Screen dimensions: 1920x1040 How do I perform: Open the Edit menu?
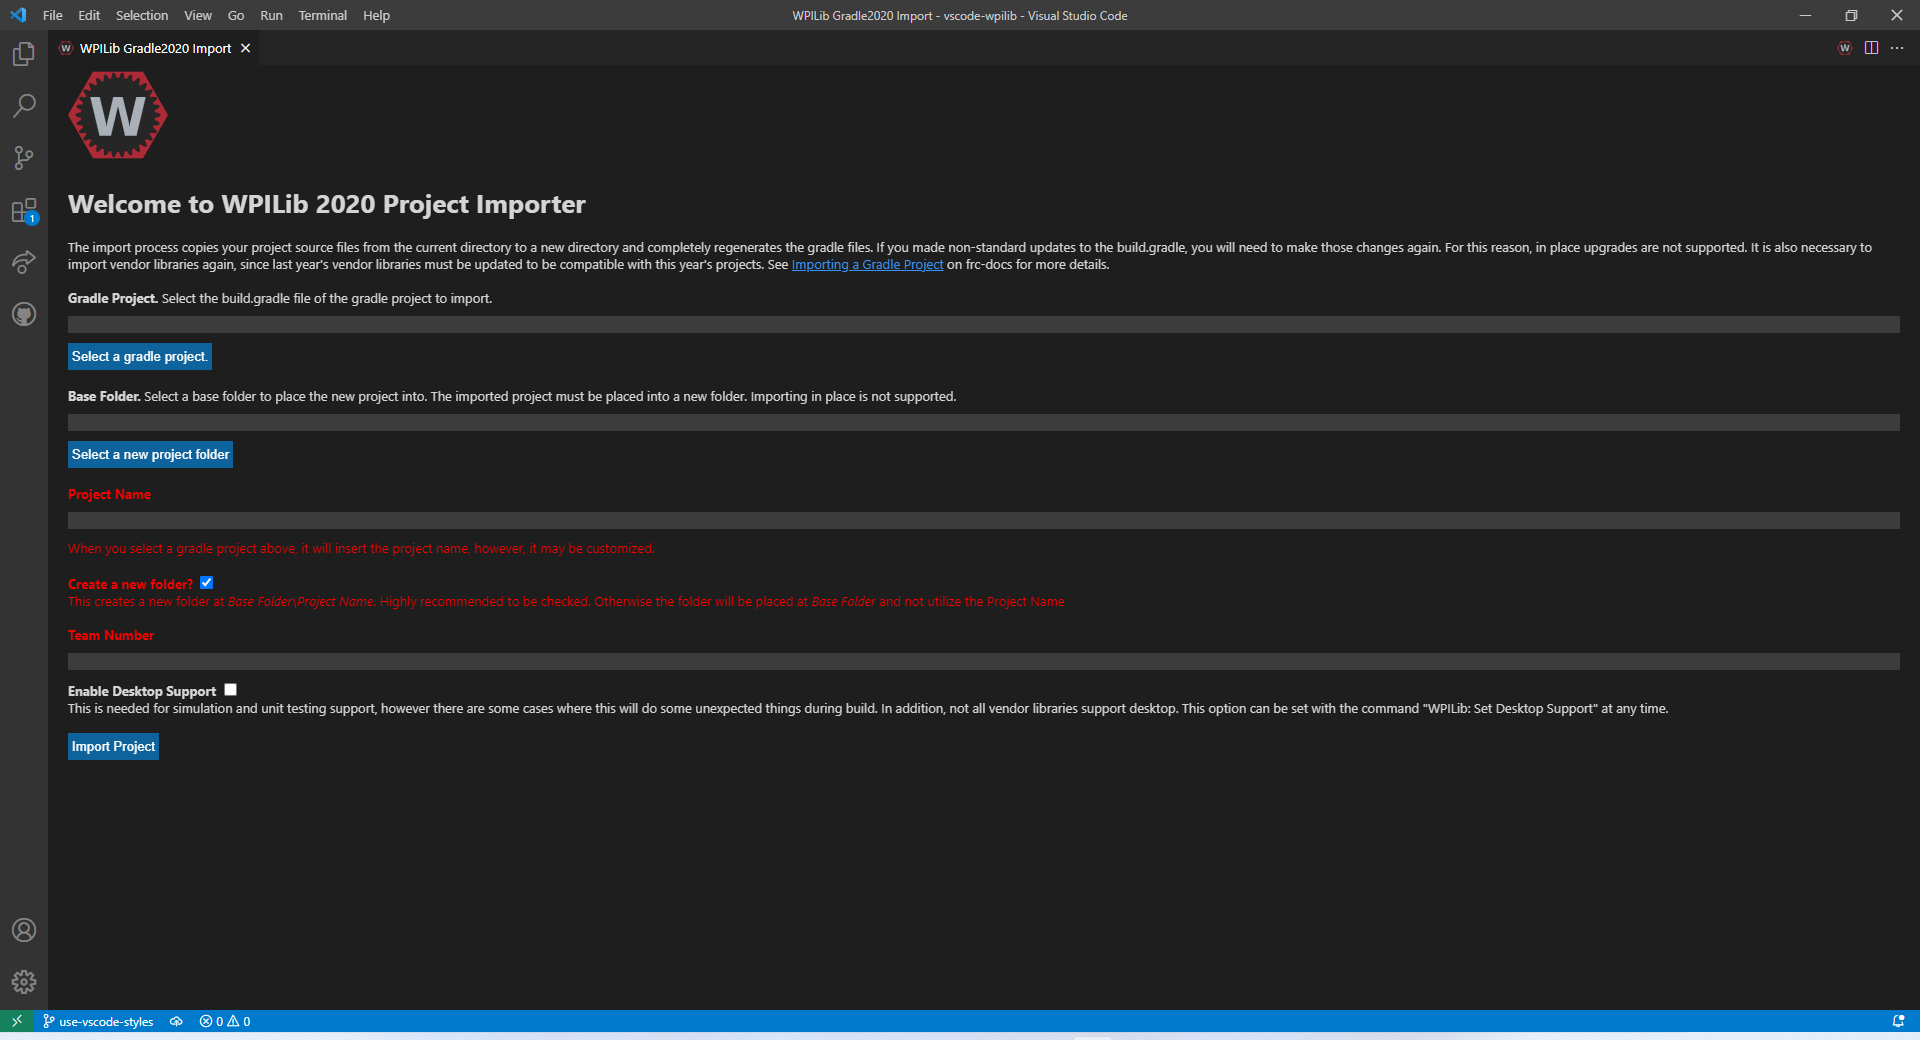pos(89,15)
